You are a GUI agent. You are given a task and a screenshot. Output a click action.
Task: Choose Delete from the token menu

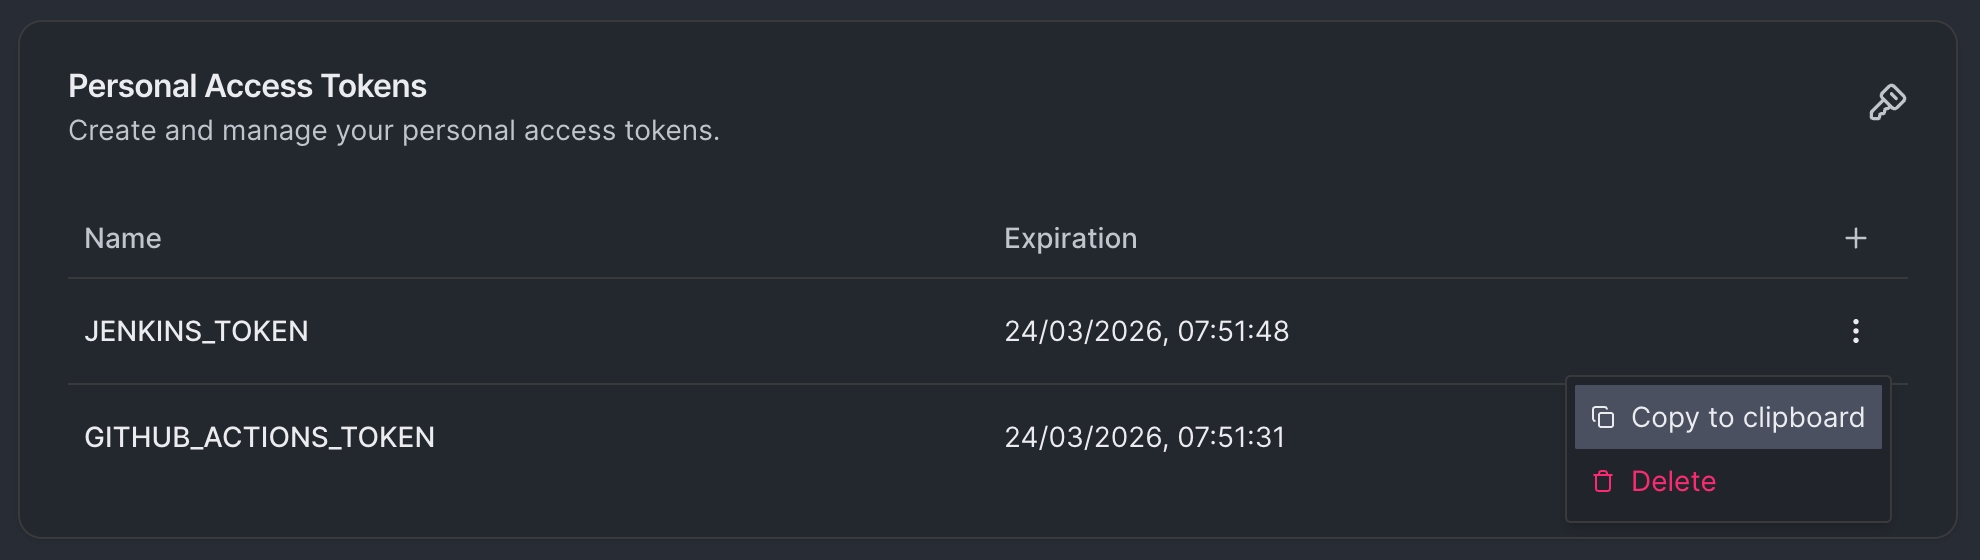(1673, 482)
